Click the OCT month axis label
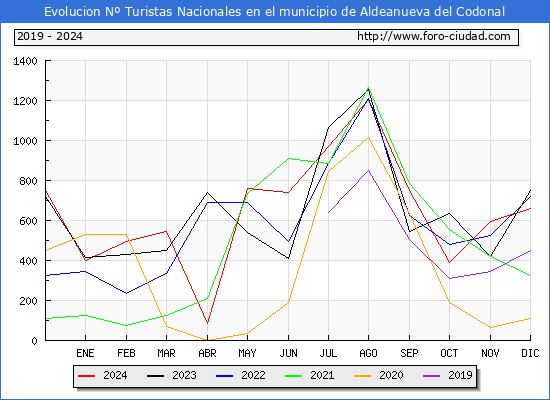Image resolution: width=550 pixels, height=400 pixels. tap(449, 353)
